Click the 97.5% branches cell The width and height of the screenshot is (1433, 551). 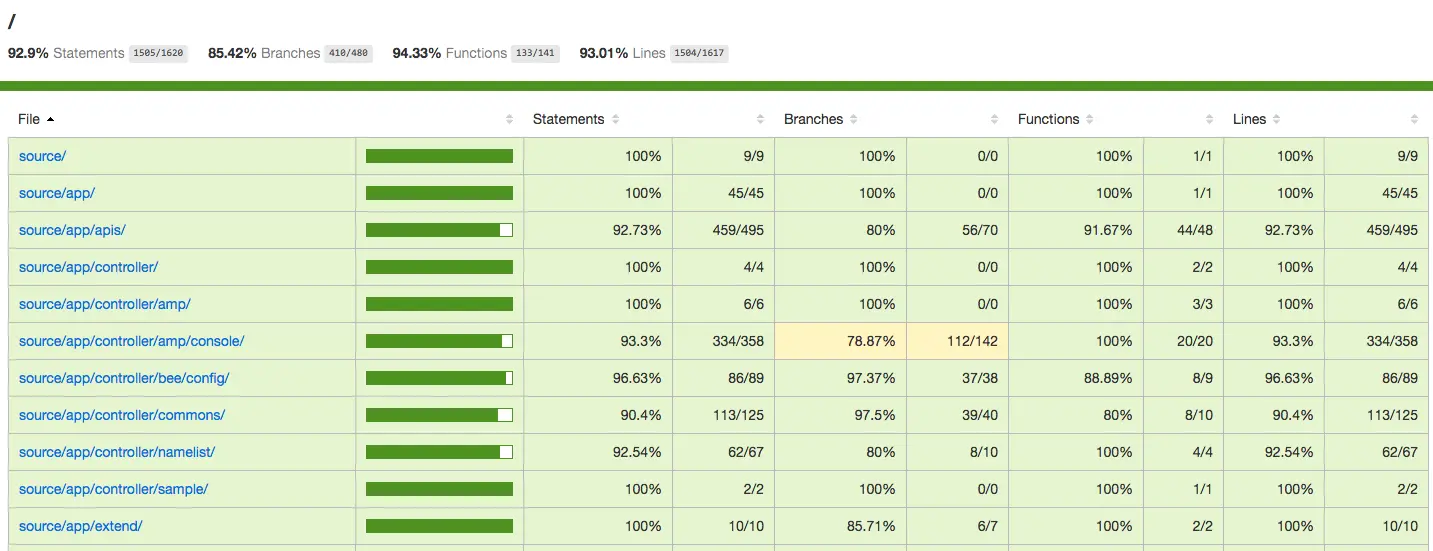pyautogui.click(x=841, y=415)
